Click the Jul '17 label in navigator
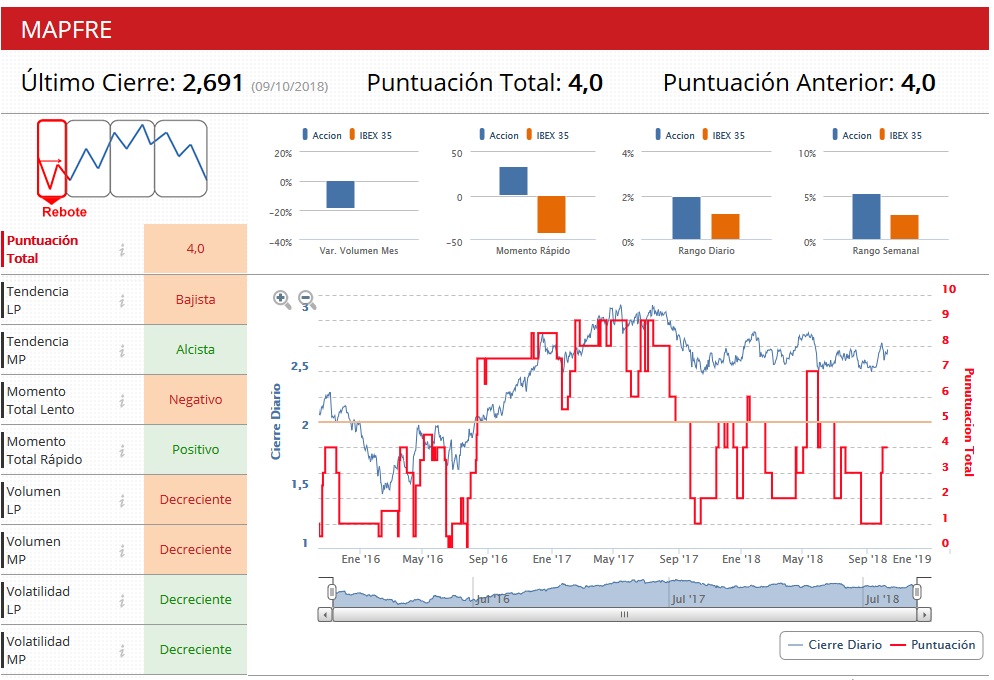Screen dimensions: 994x680 click(688, 599)
